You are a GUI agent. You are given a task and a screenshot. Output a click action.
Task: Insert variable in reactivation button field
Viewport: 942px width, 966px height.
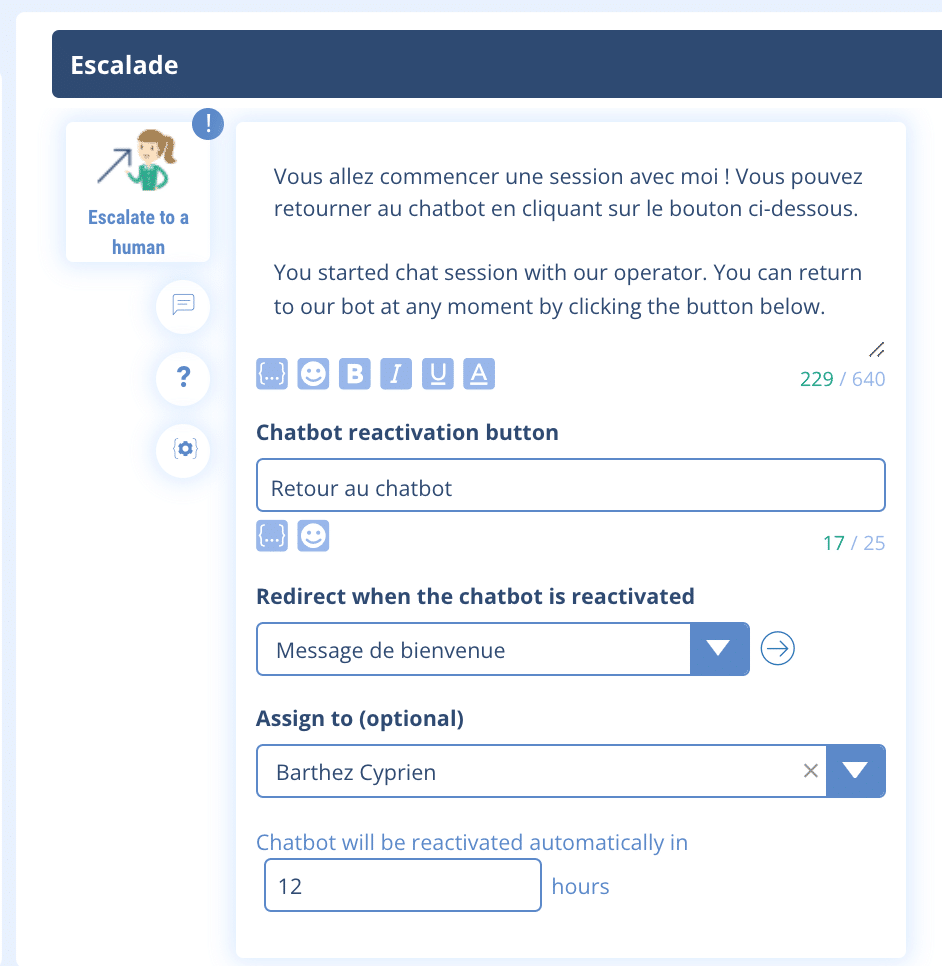pyautogui.click(x=272, y=536)
